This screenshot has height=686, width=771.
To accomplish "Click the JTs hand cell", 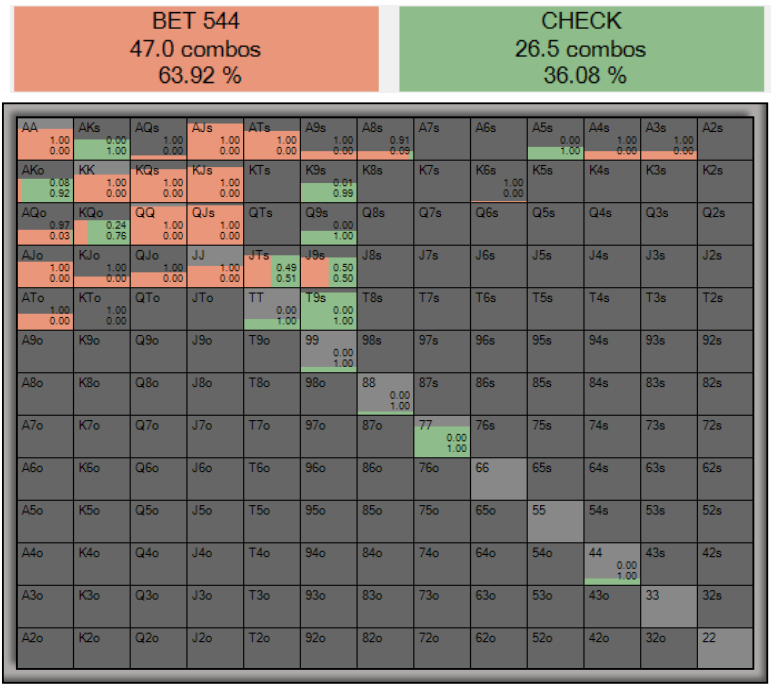I will [272, 267].
